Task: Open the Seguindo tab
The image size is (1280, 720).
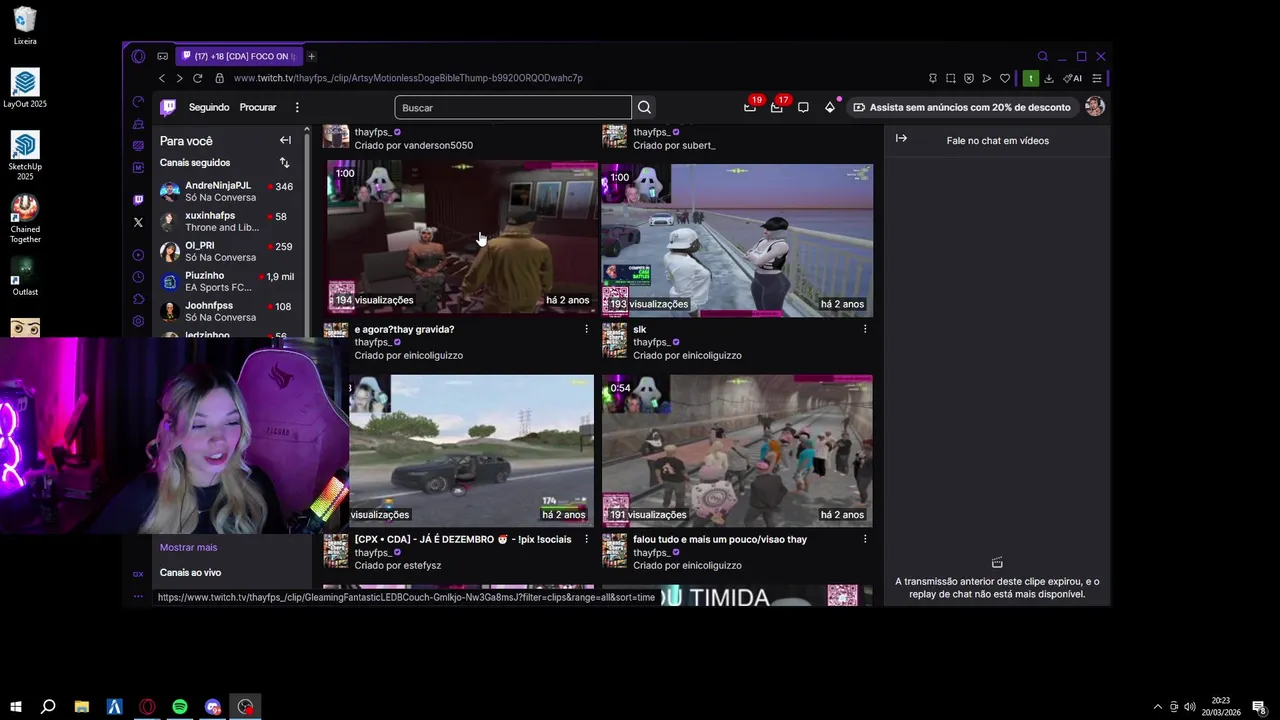Action: pyautogui.click(x=209, y=107)
